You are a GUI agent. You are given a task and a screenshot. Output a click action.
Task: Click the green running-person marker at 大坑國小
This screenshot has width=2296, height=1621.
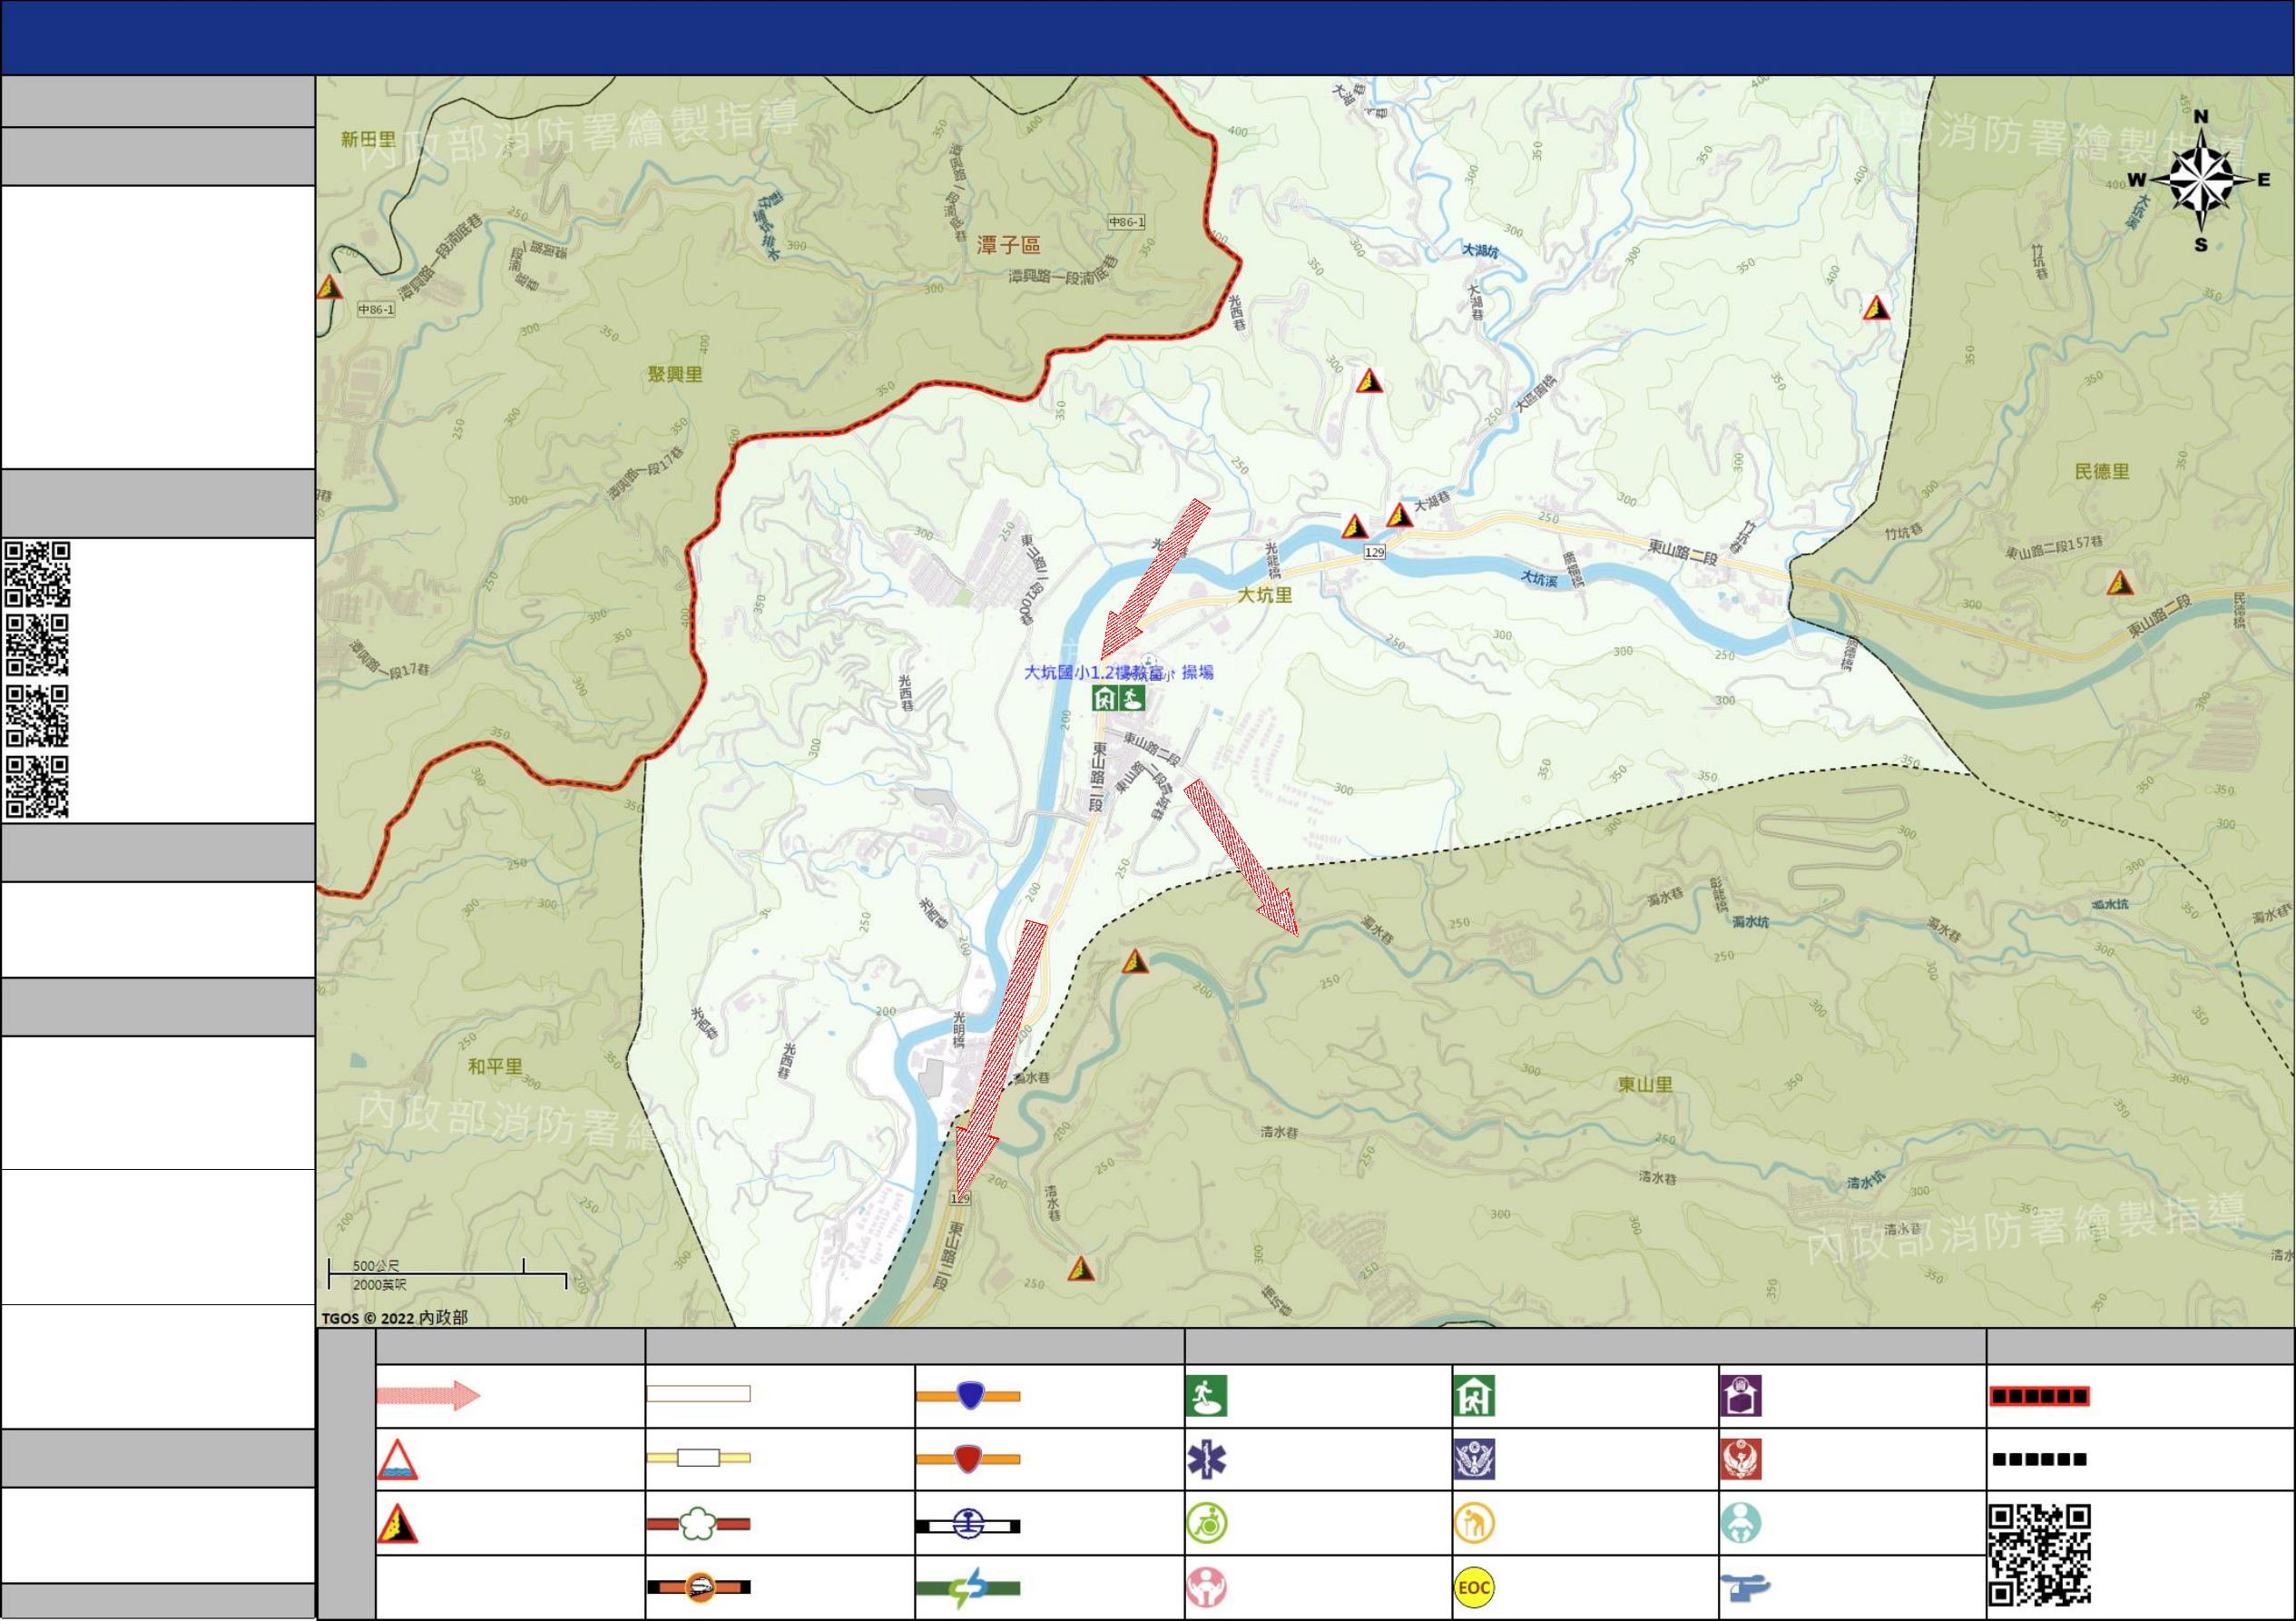(1131, 698)
